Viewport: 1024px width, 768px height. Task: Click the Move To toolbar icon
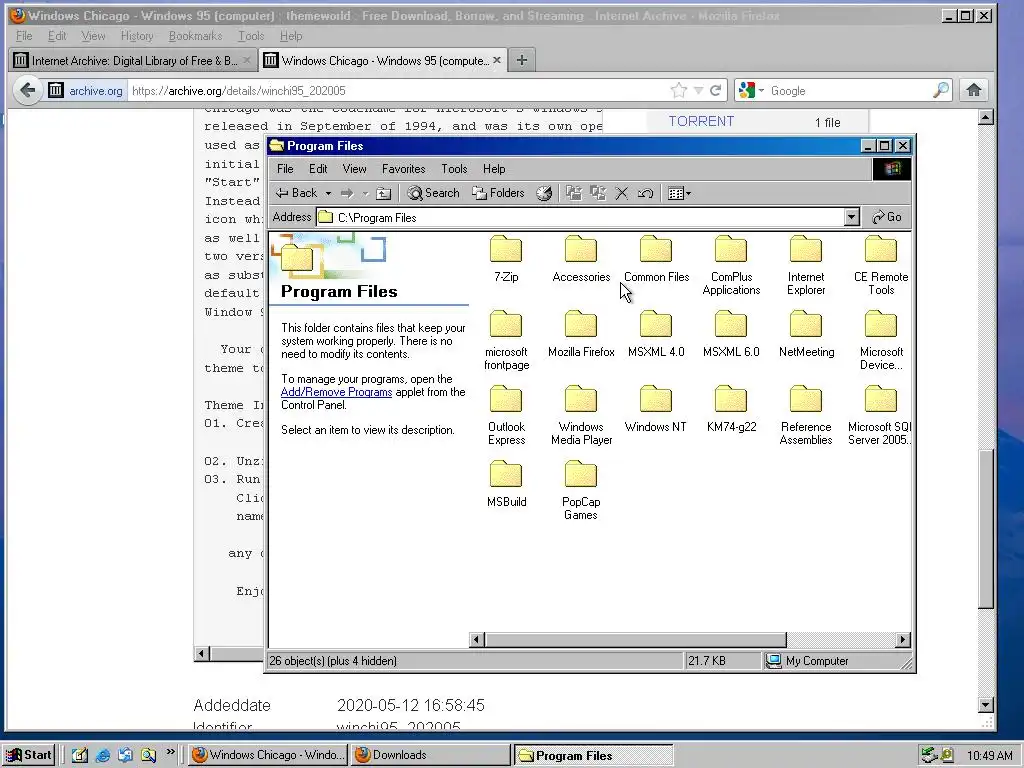click(x=573, y=193)
